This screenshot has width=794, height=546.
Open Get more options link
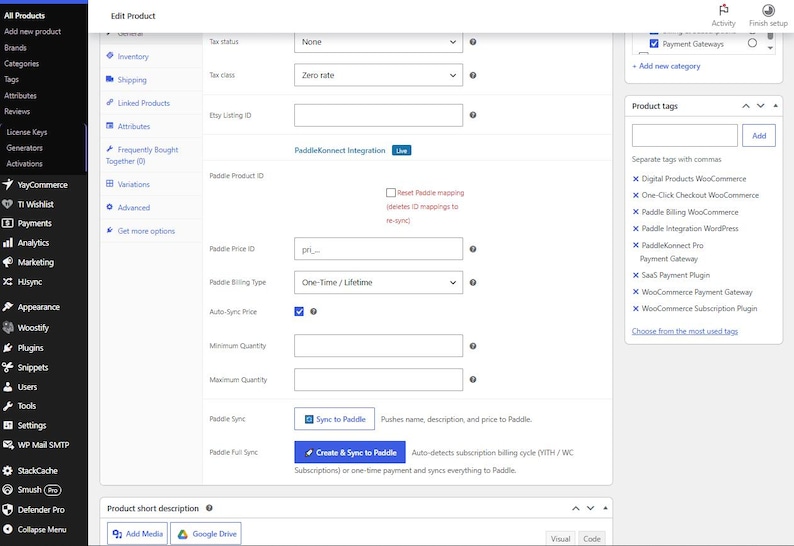(x=151, y=231)
